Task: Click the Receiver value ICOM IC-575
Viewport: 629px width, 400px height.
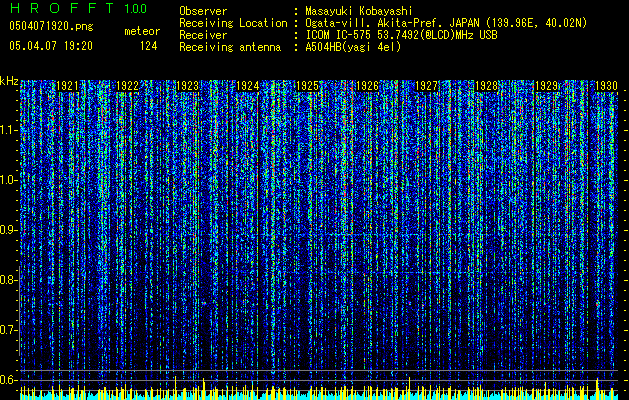Action: (x=339, y=35)
